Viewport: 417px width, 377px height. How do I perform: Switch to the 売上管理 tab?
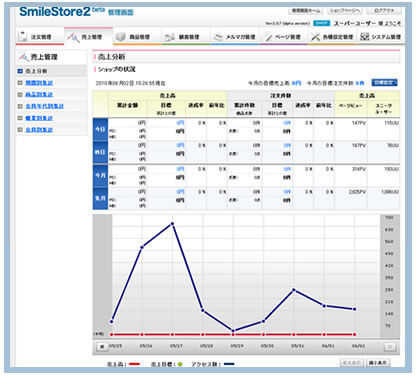88,36
